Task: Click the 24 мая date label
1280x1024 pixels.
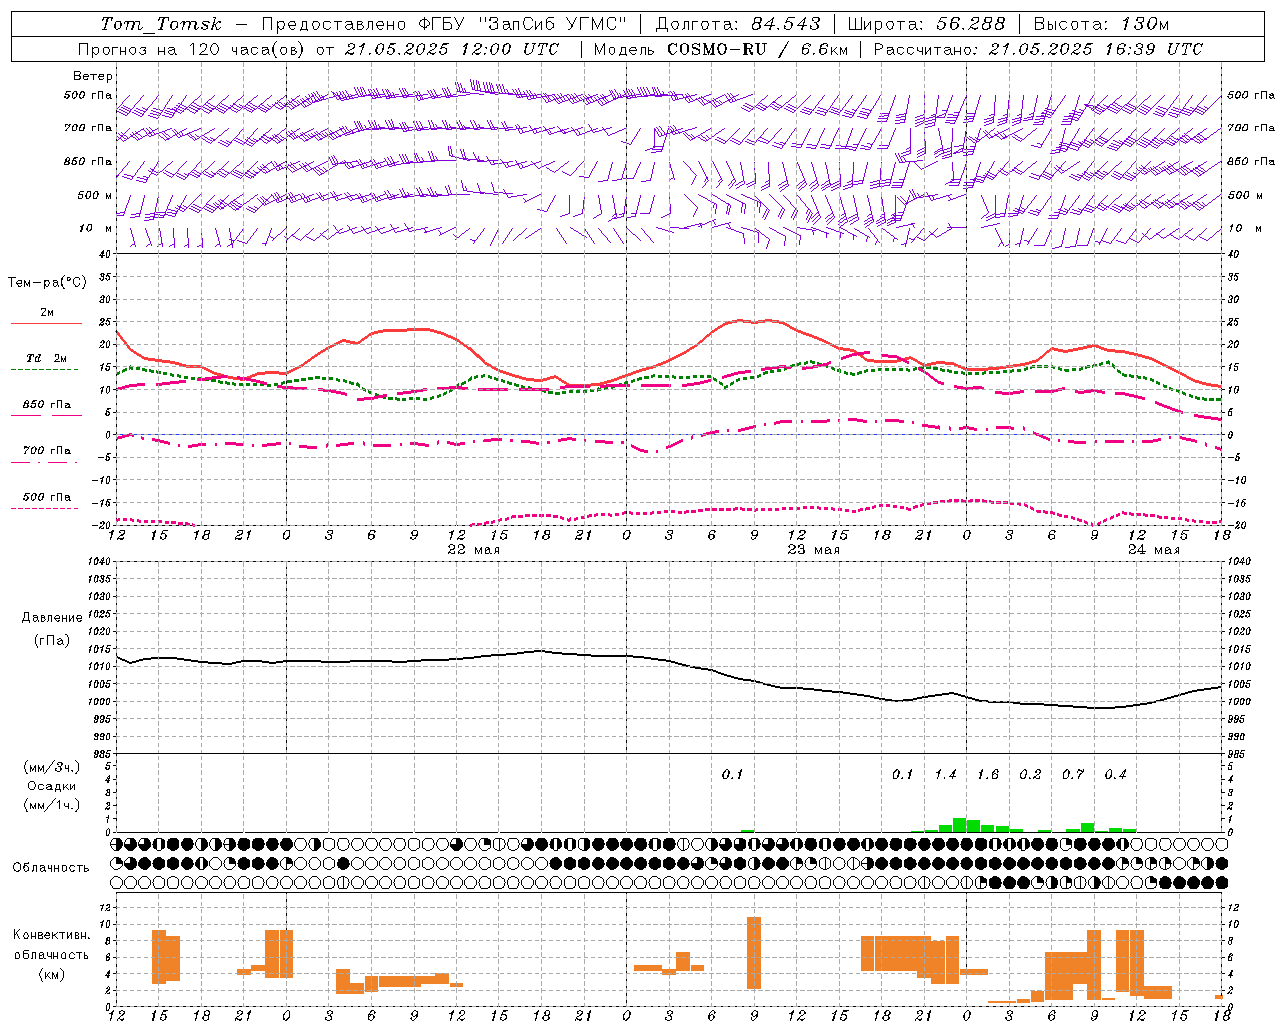Action: tap(1153, 550)
